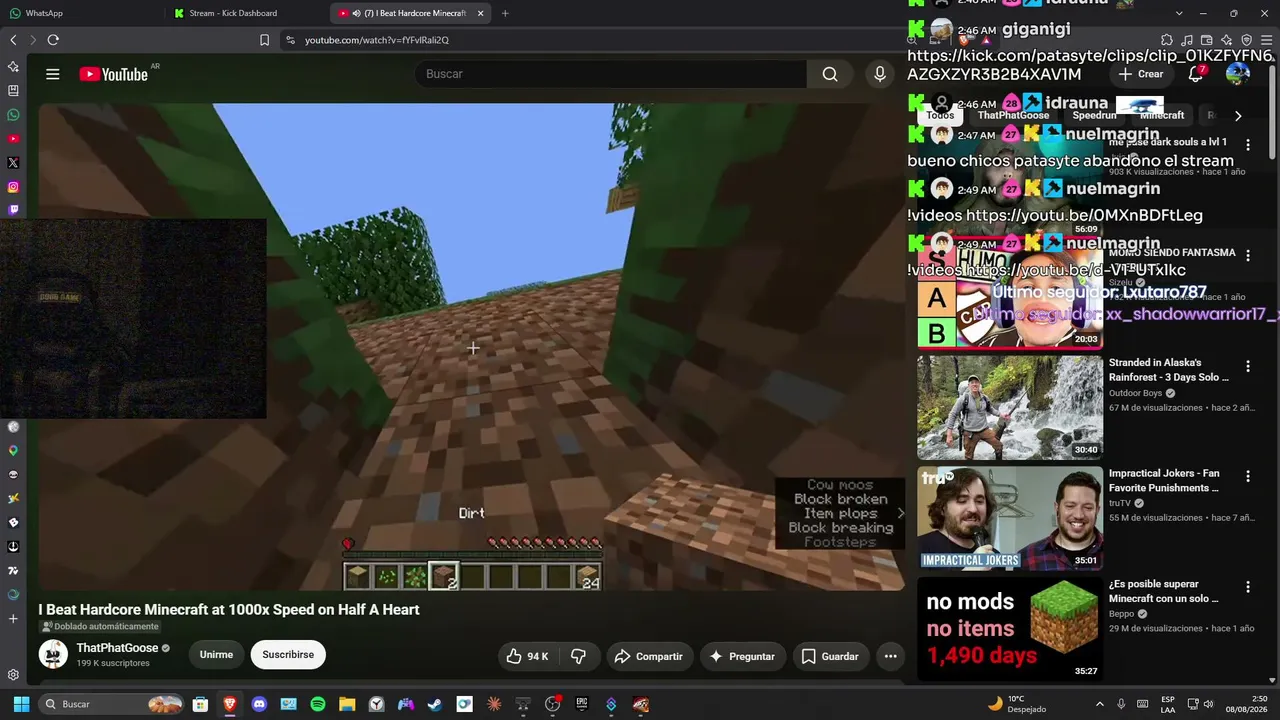This screenshot has height=720, width=1280.
Task: Dislike the video
Action: tap(578, 656)
